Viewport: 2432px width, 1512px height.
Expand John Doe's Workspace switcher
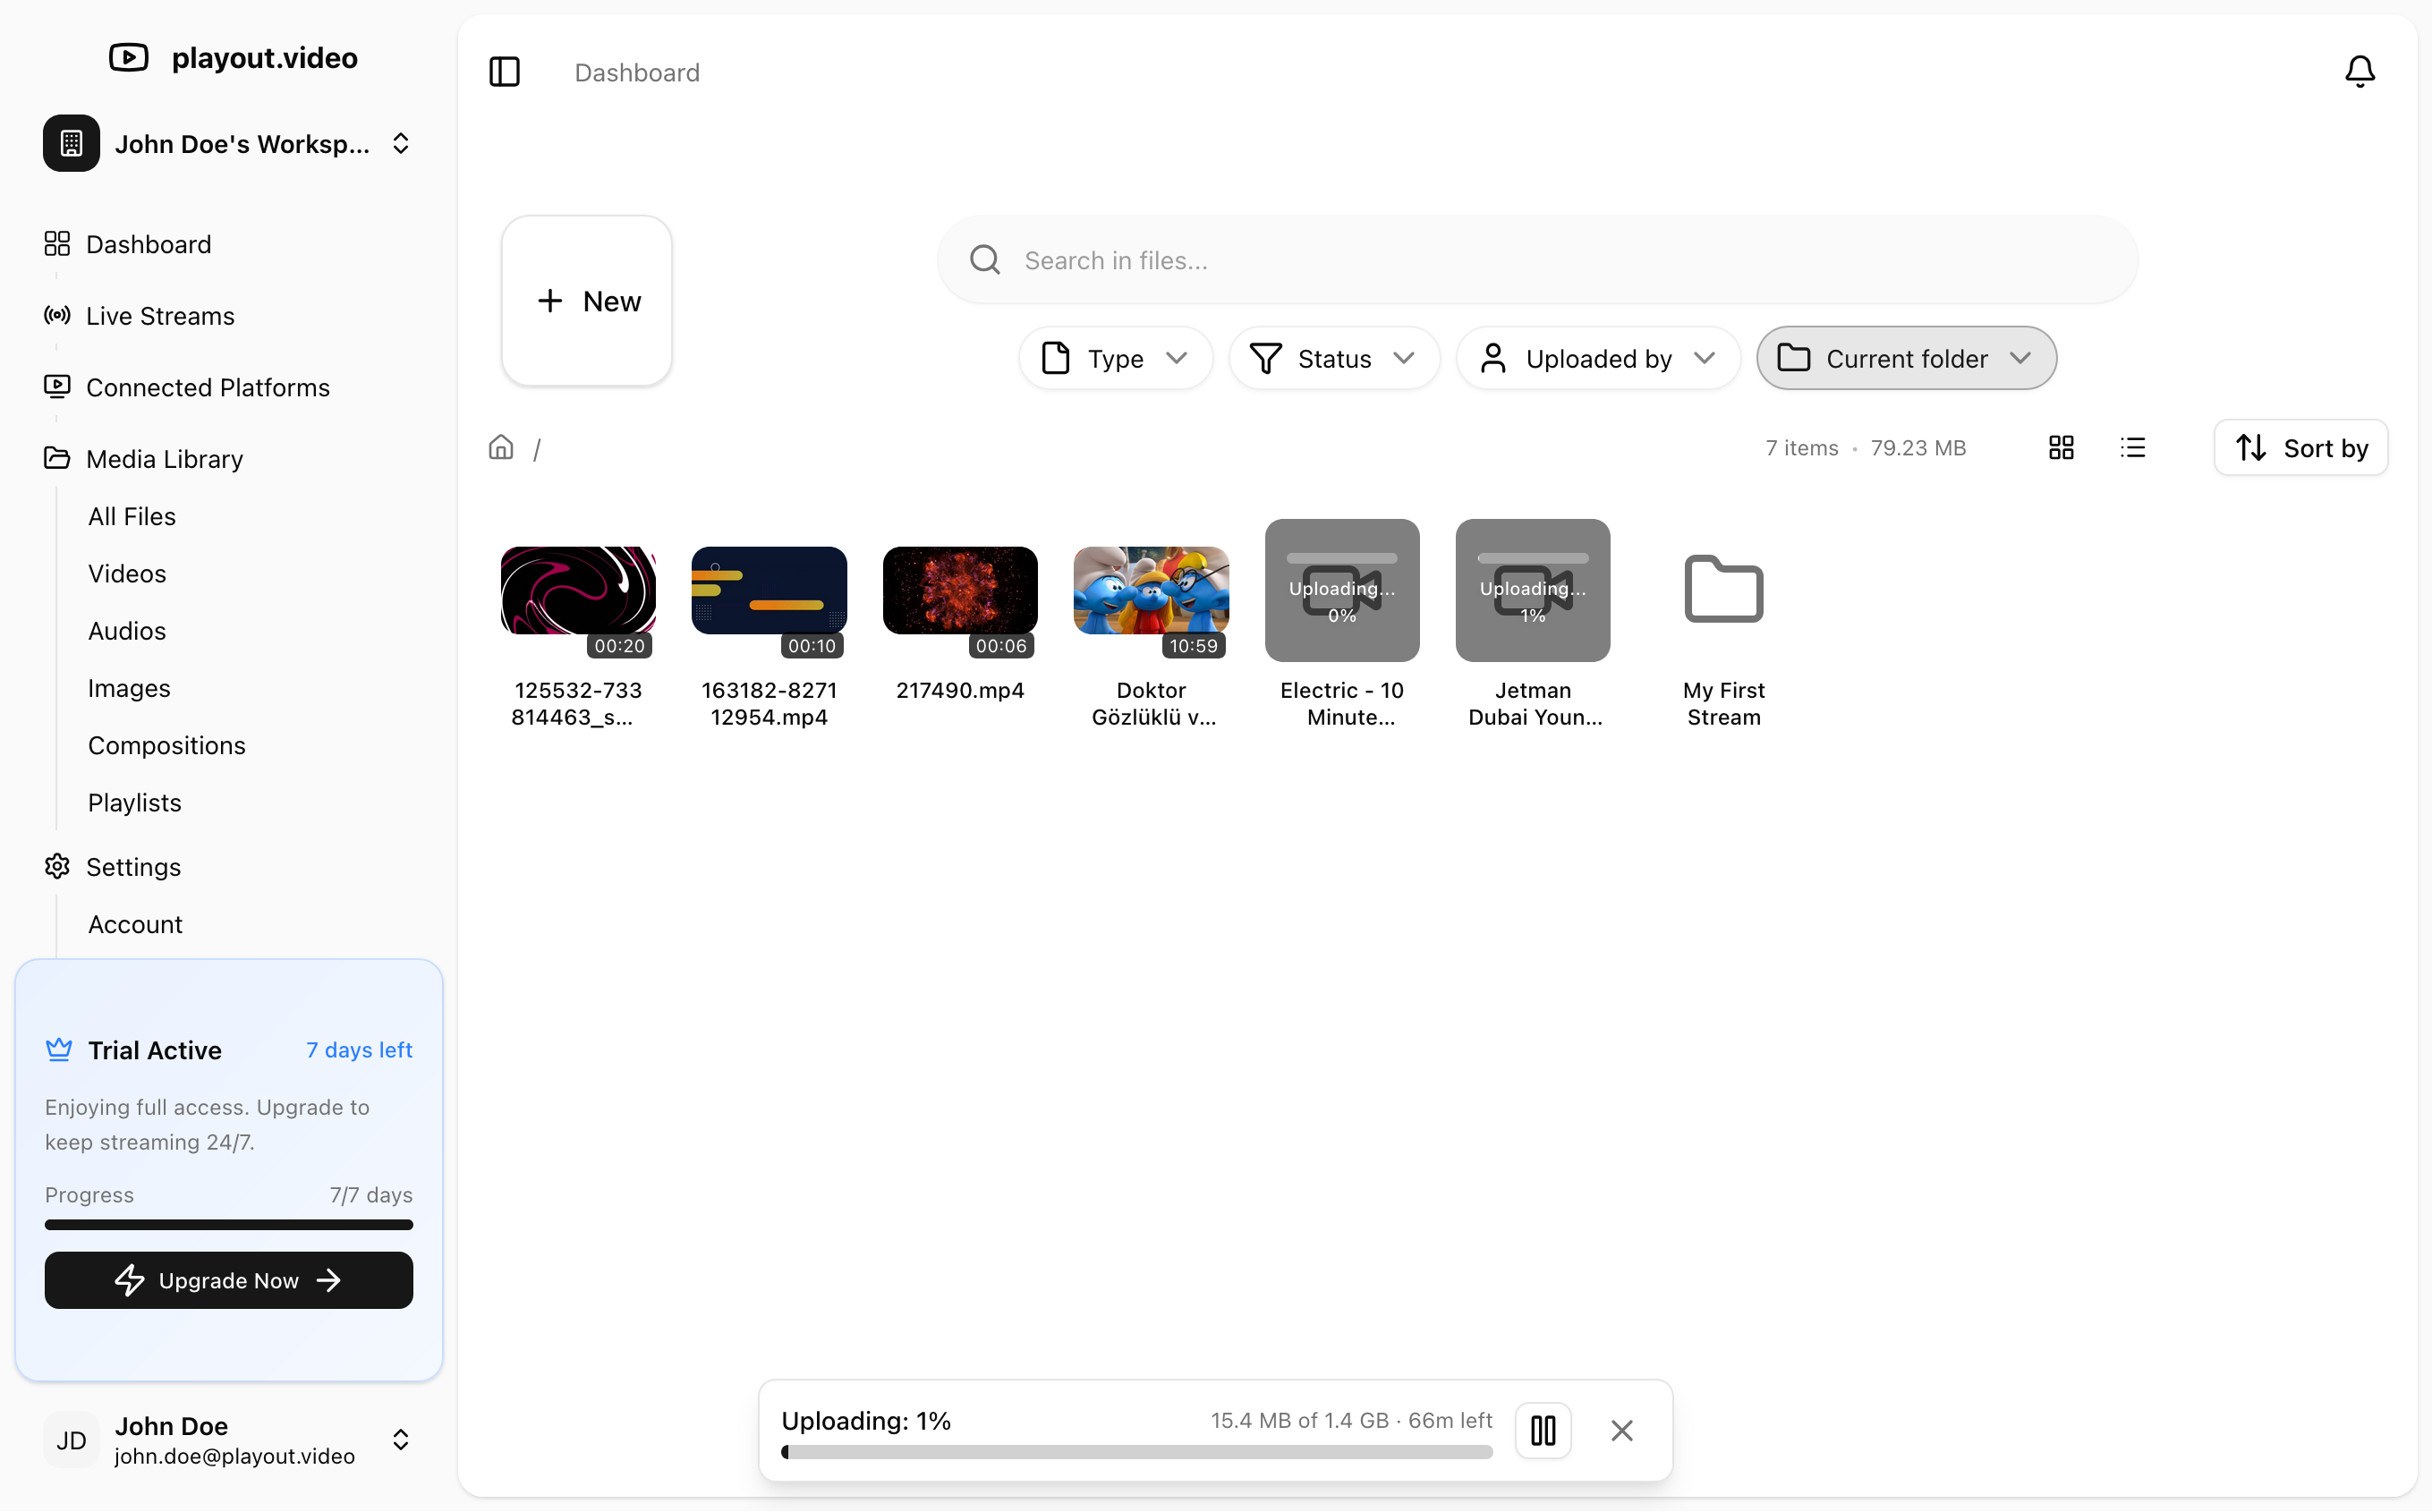(x=229, y=143)
